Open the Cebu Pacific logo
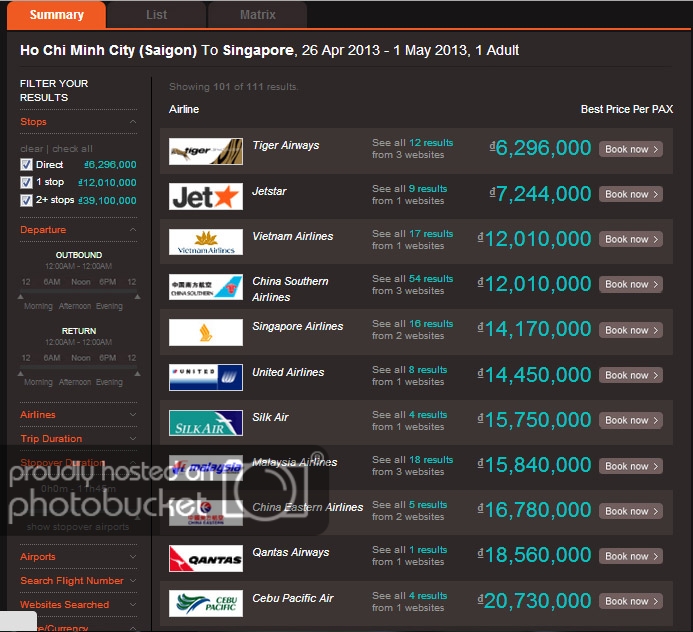The width and height of the screenshot is (693, 632). click(206, 603)
